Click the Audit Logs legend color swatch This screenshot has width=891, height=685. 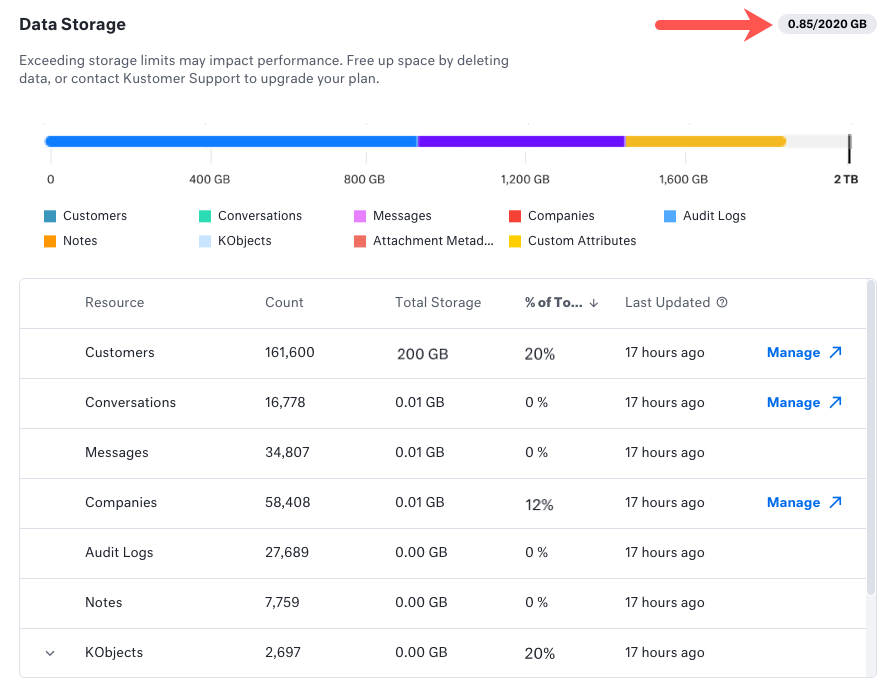670,216
